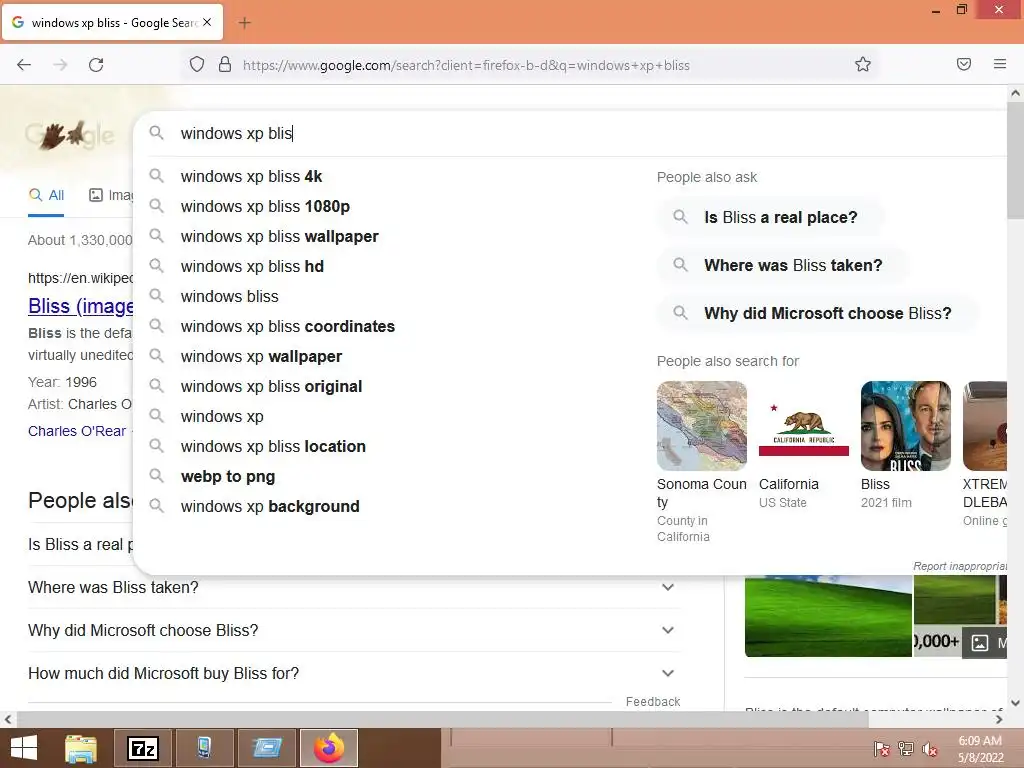Click the scroll down arrow on vertical scrollbar
The width and height of the screenshot is (1024, 768).
[x=1015, y=703]
